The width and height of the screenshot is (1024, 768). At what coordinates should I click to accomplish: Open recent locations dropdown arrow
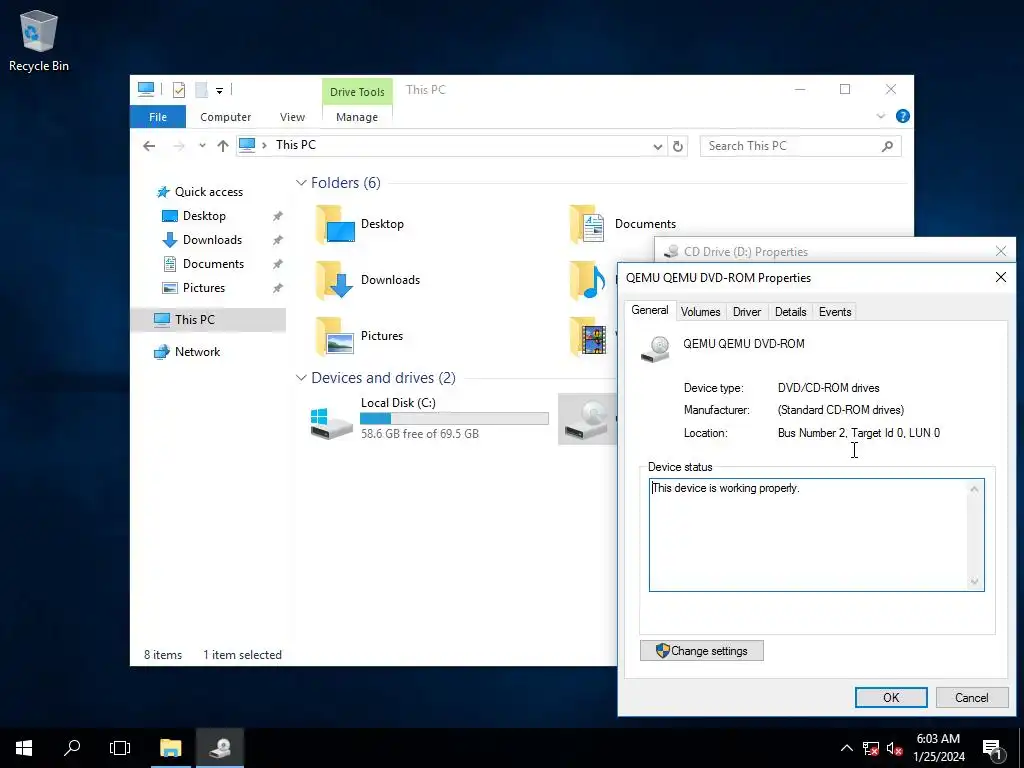tap(202, 146)
